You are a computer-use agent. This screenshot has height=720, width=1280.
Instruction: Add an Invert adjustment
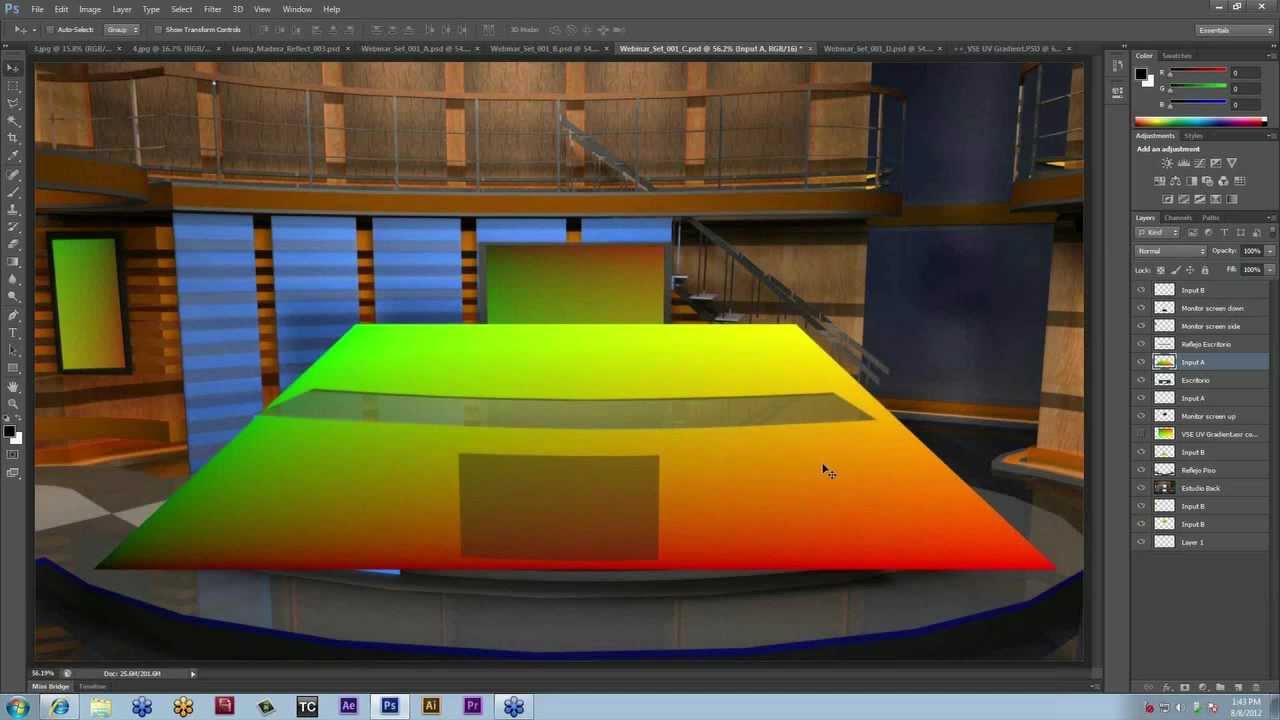tap(1168, 199)
